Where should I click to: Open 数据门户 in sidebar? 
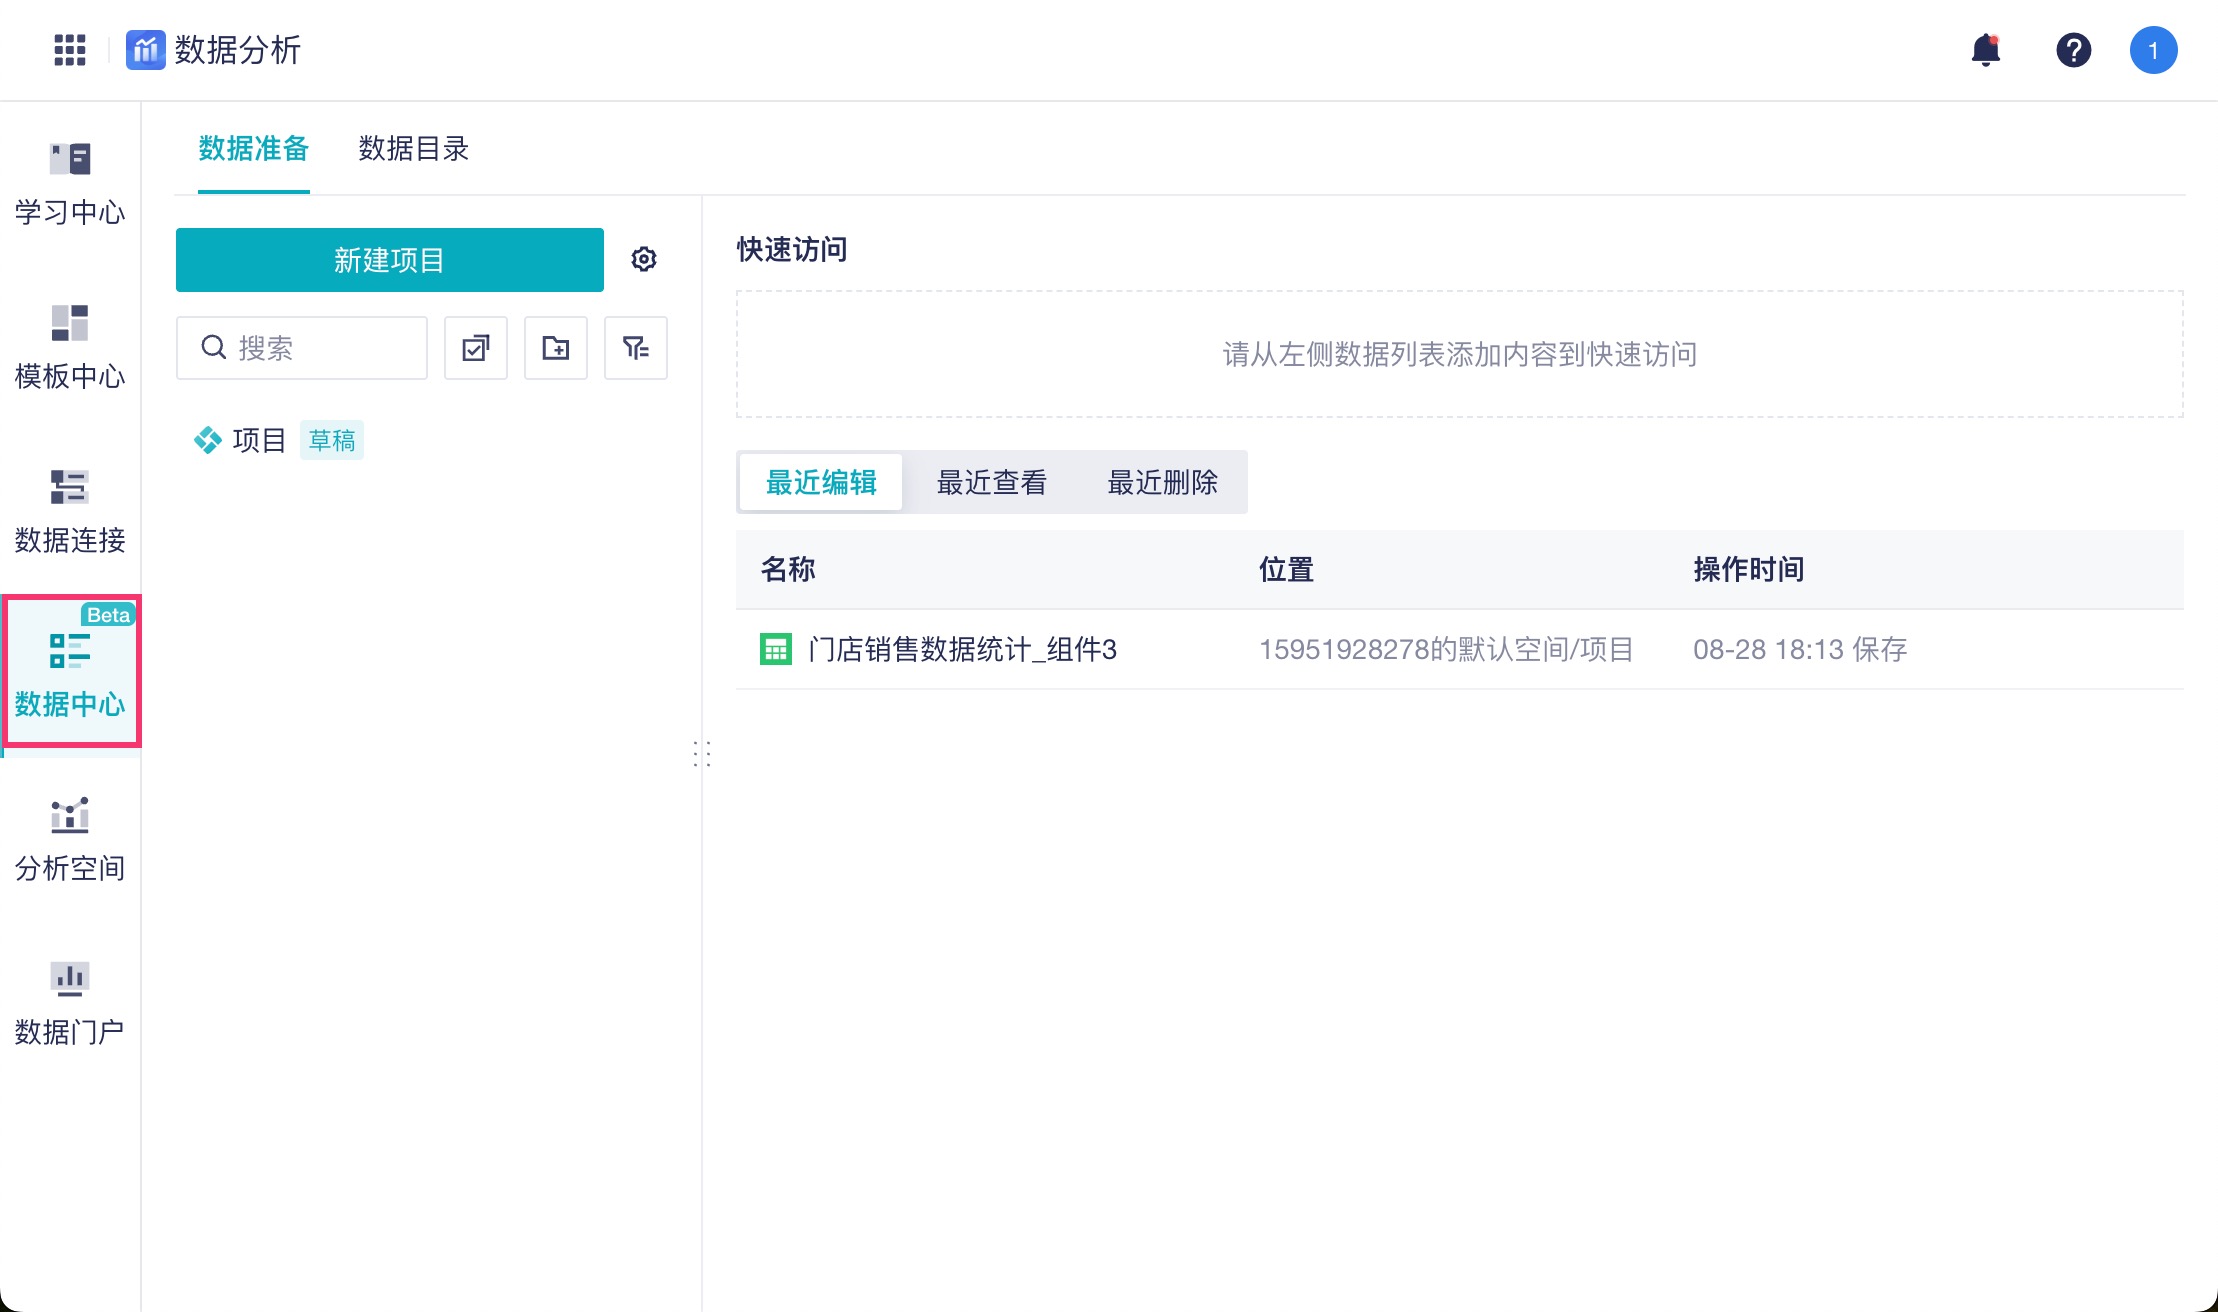[70, 1004]
